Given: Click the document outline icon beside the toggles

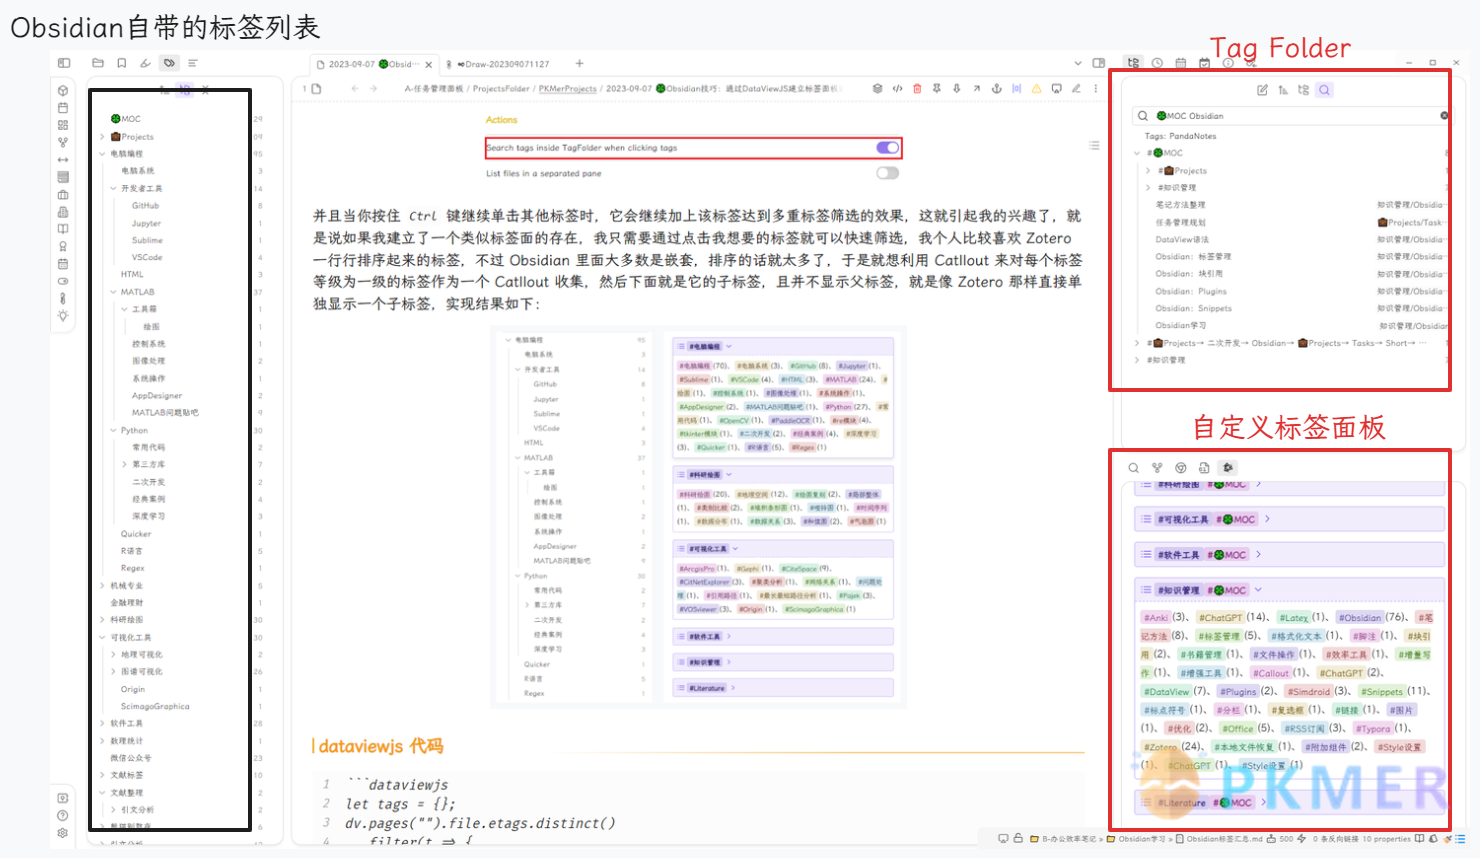Looking at the screenshot, I should (x=1094, y=146).
